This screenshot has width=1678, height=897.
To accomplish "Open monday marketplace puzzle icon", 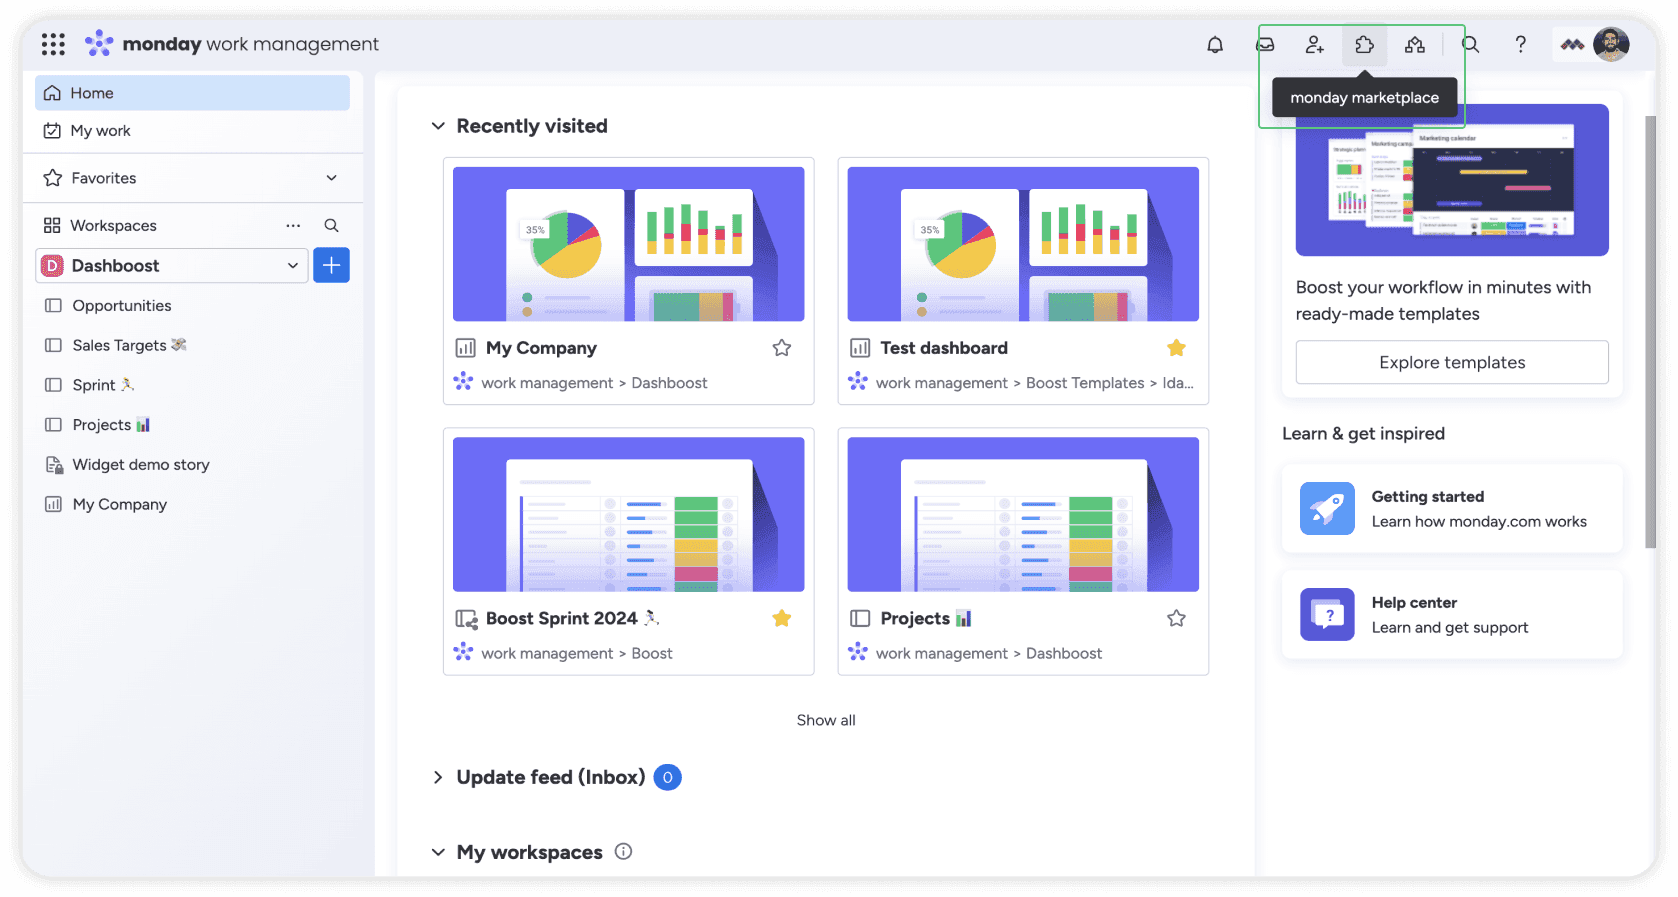I will pyautogui.click(x=1365, y=44).
